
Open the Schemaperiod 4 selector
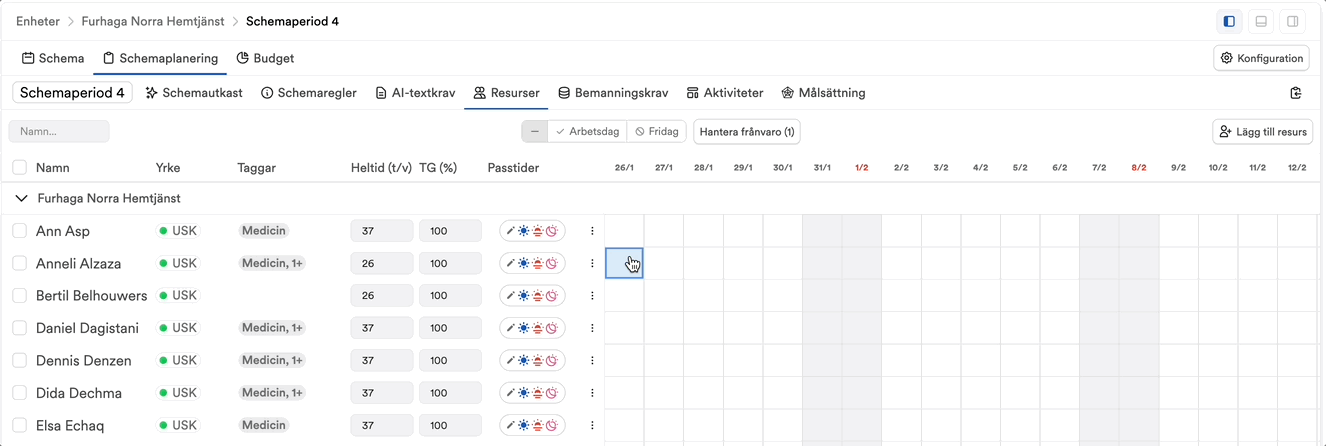click(x=72, y=93)
